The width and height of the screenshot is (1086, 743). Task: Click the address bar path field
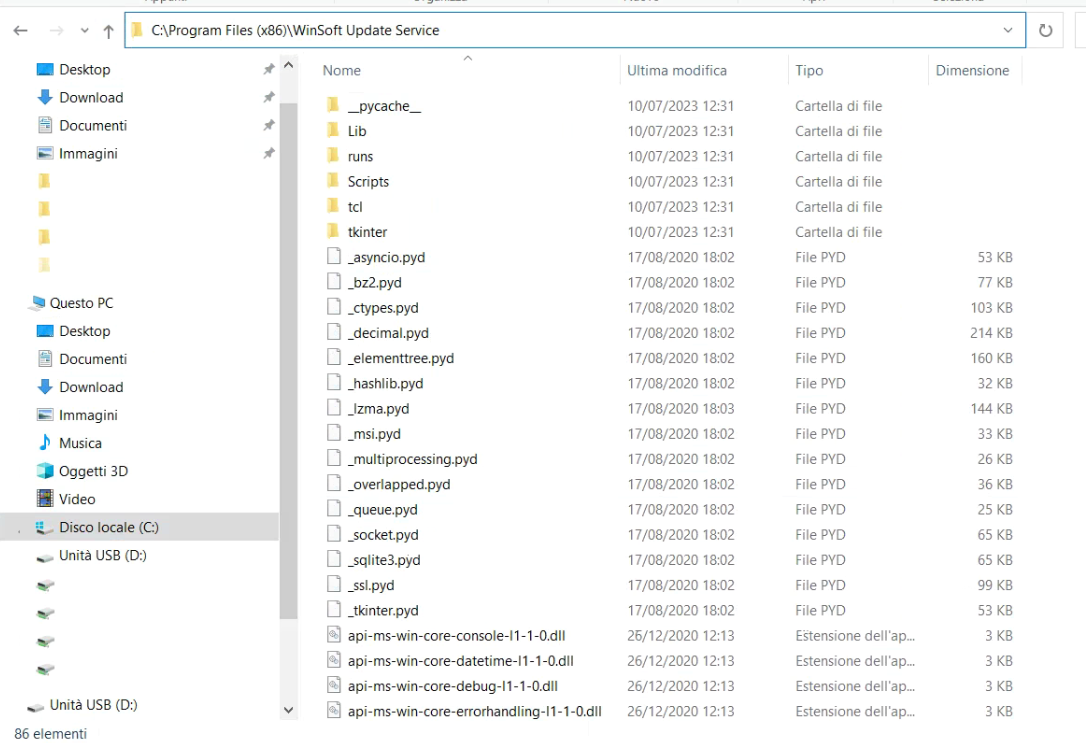coord(575,30)
